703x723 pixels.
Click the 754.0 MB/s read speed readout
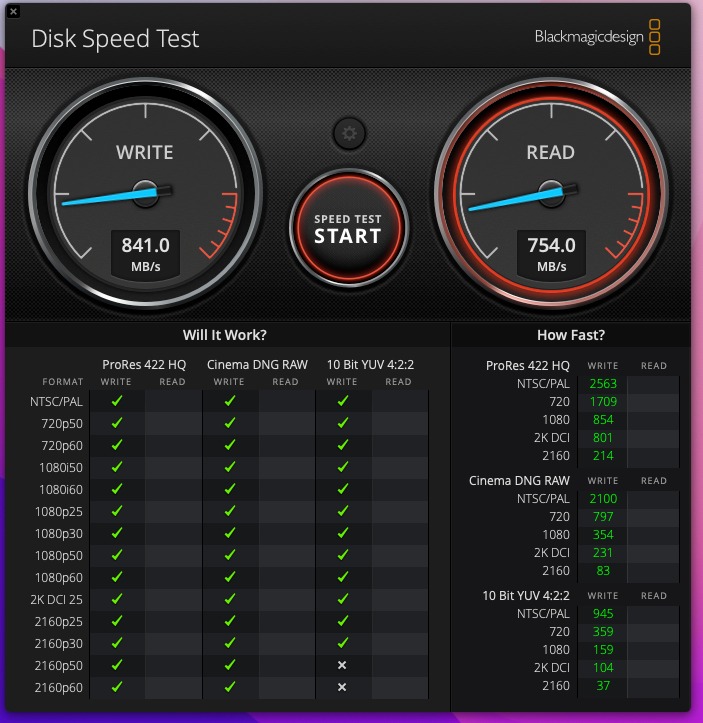[x=551, y=255]
